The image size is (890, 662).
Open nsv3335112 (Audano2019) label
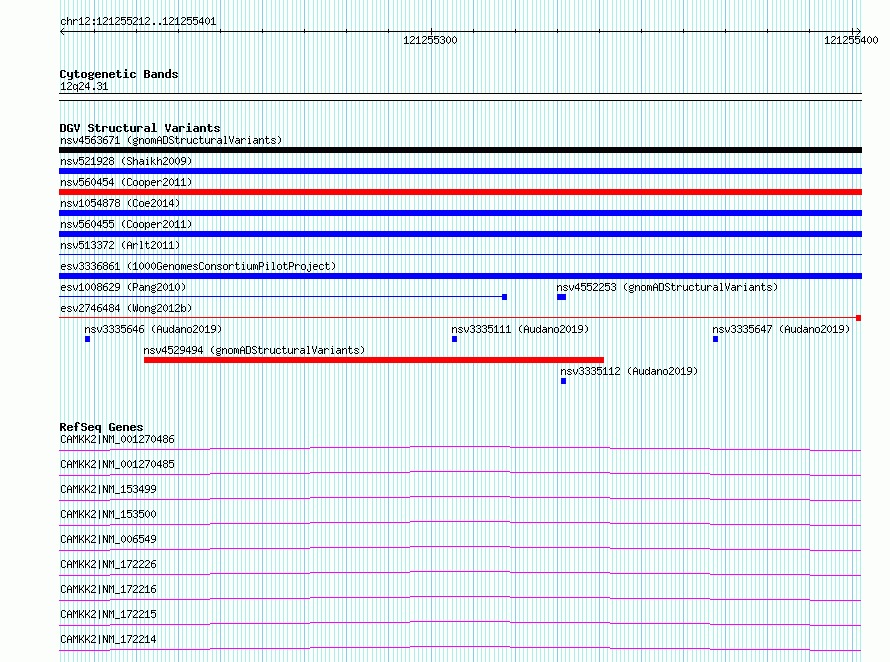click(629, 371)
